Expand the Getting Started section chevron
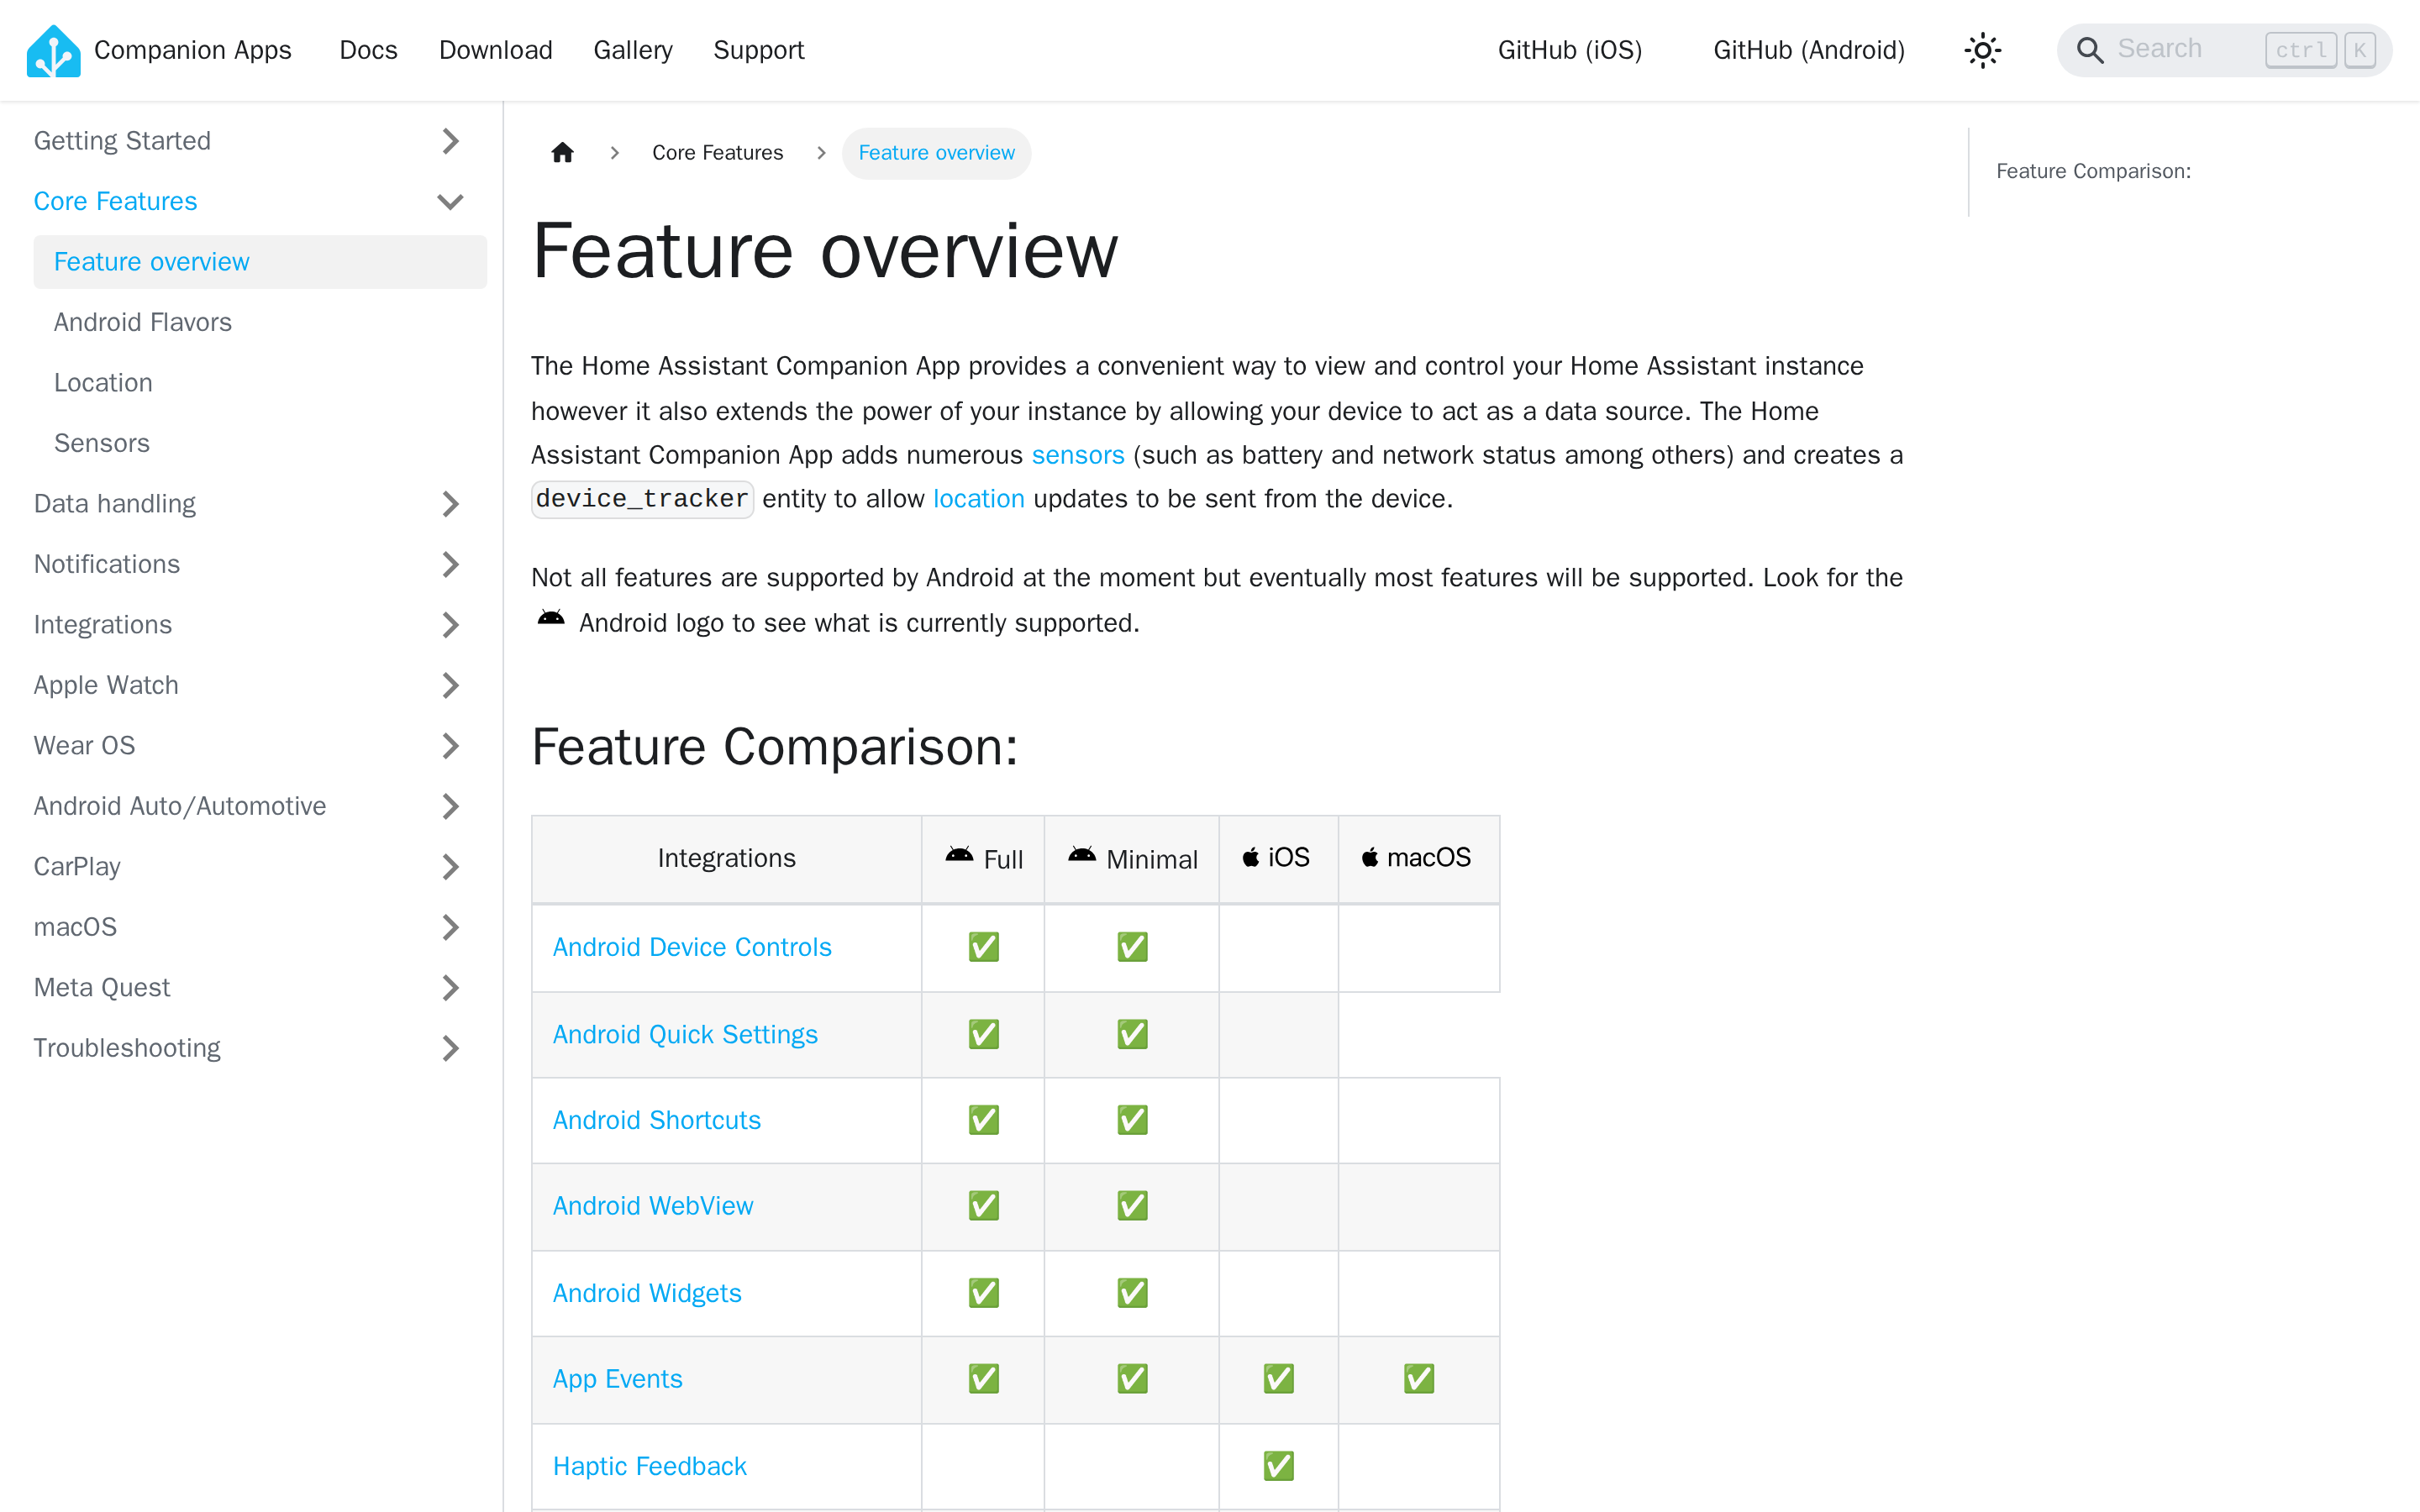The image size is (2420, 1512). tap(450, 141)
